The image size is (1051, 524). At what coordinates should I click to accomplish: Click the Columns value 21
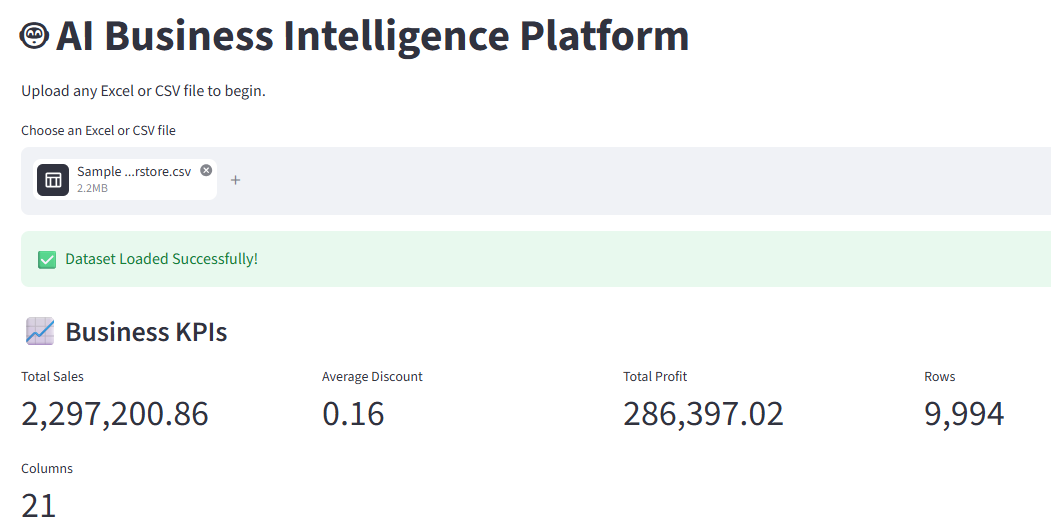tap(38, 505)
